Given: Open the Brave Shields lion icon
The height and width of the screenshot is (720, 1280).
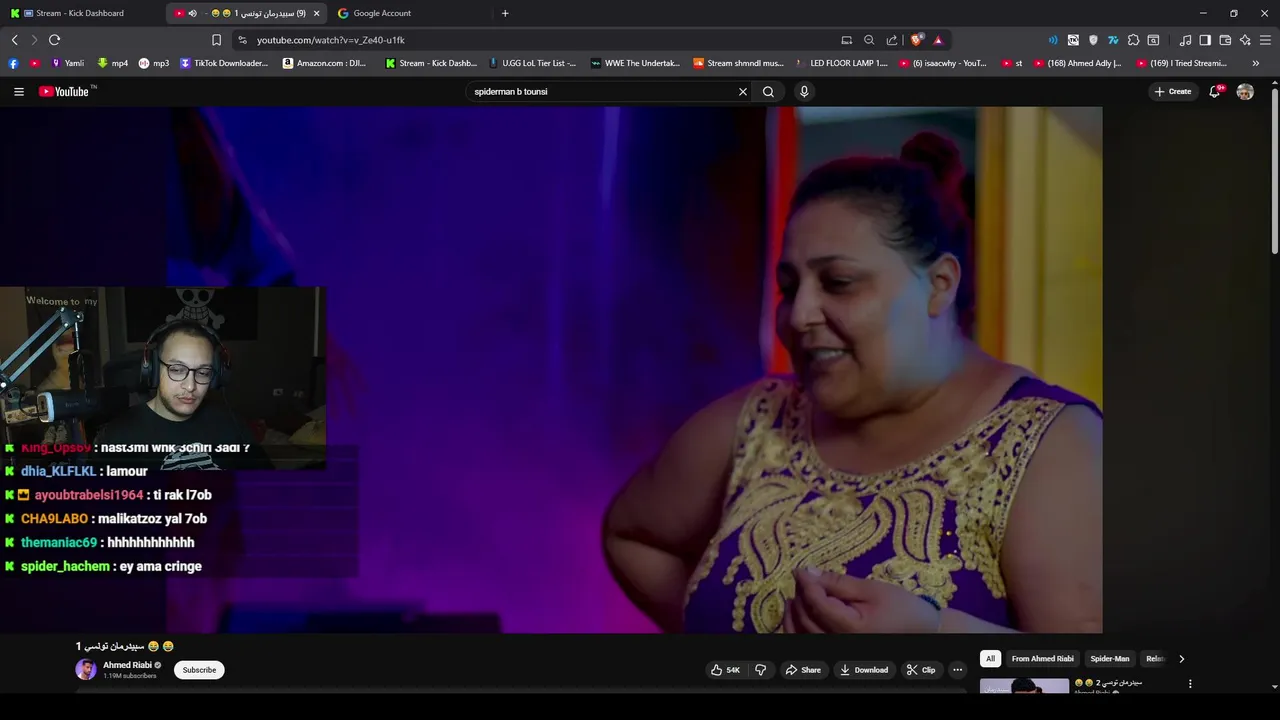Looking at the screenshot, I should [916, 40].
